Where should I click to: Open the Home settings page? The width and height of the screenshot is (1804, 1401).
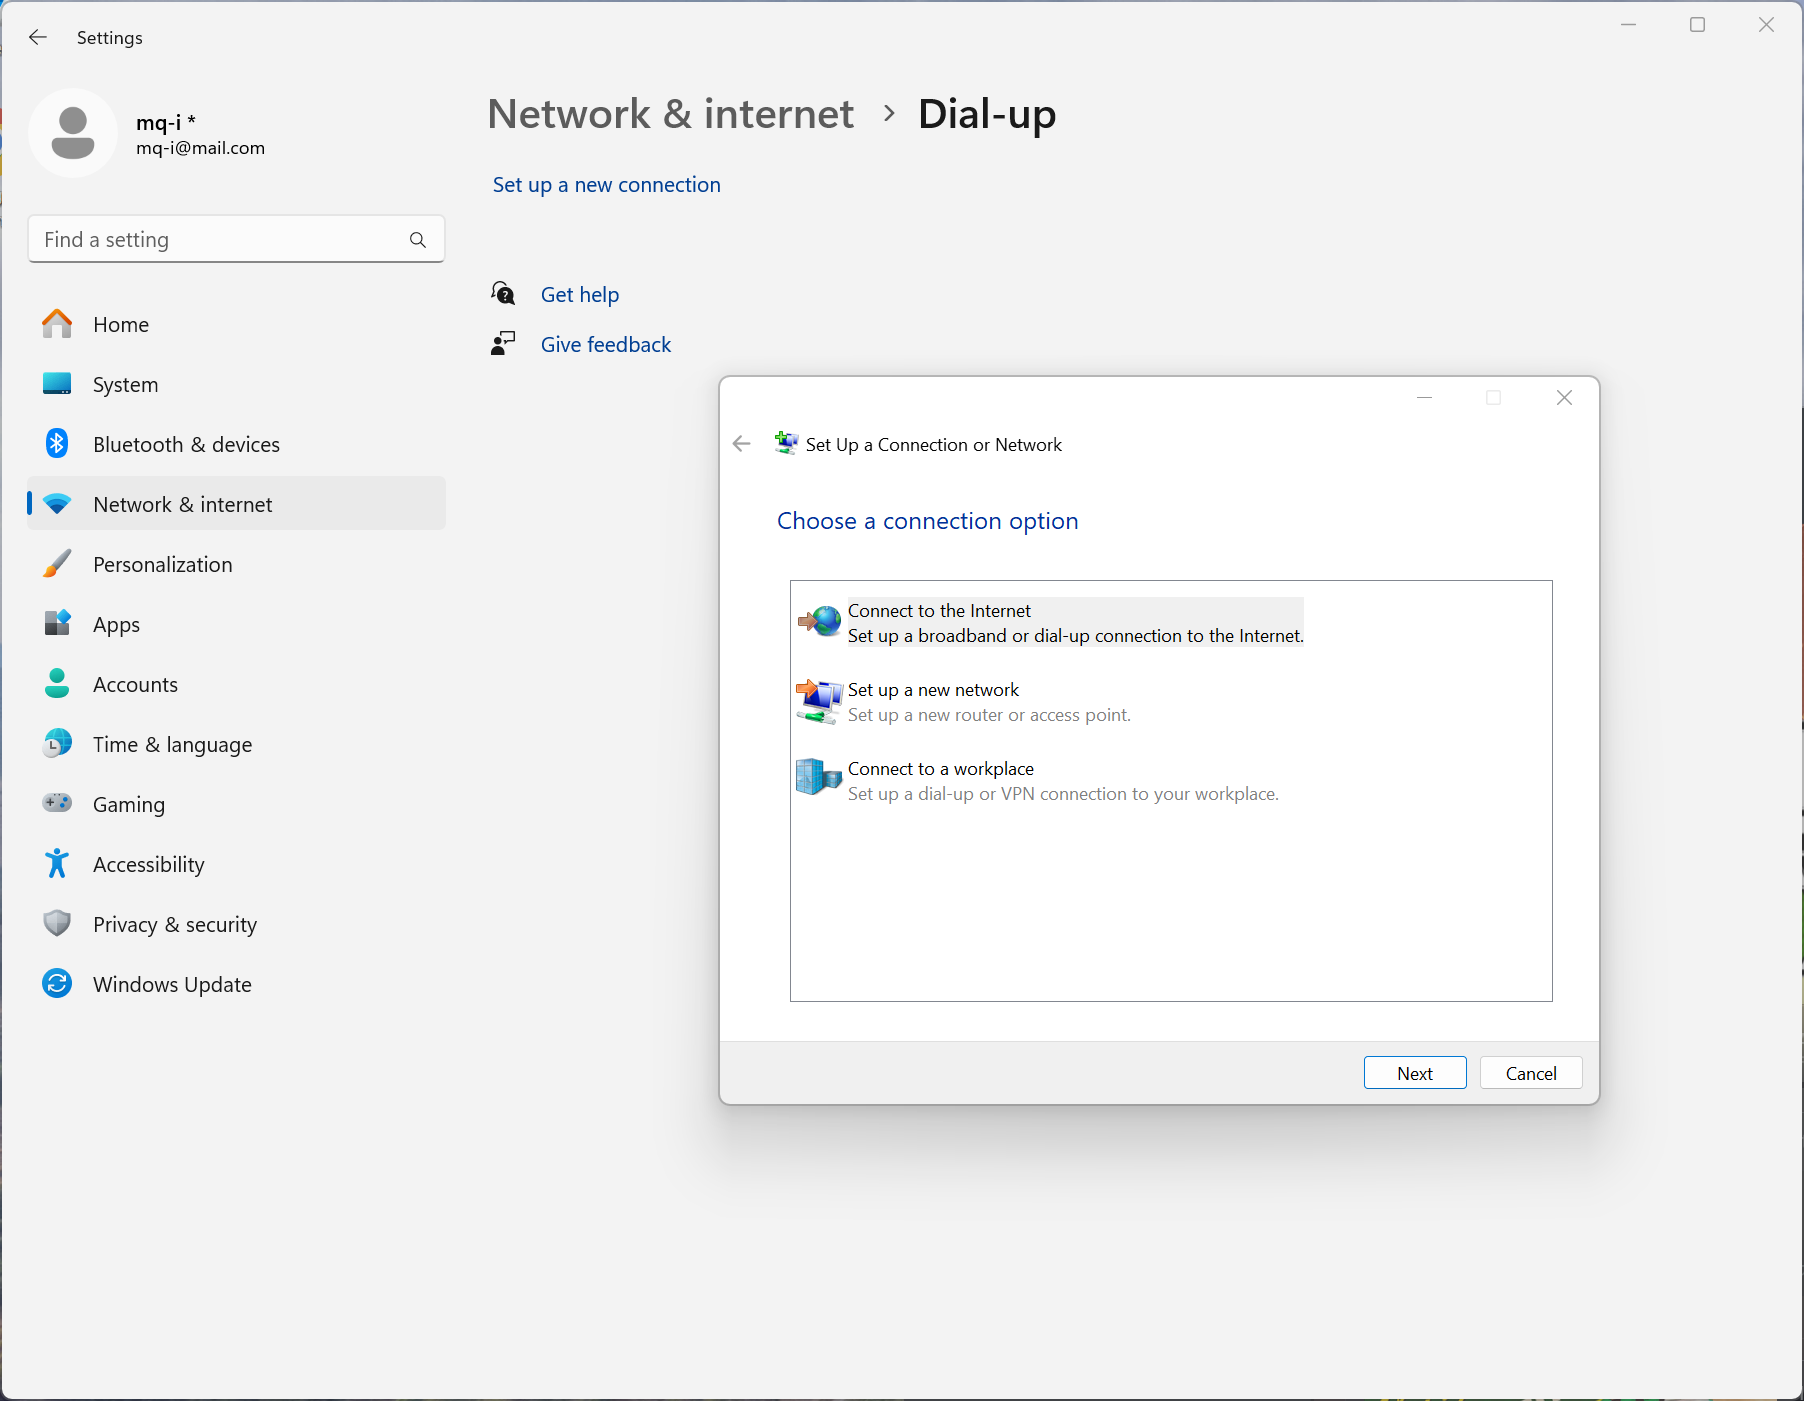pyautogui.click(x=237, y=324)
